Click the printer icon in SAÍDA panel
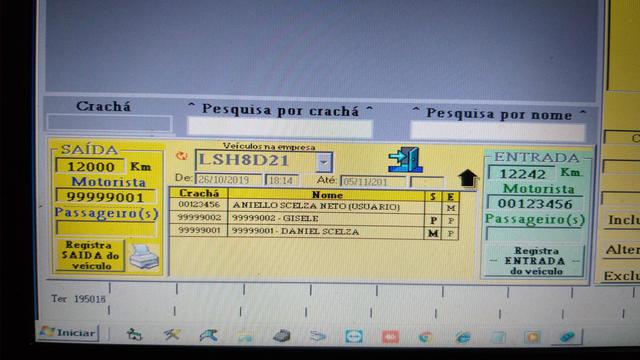This screenshot has height=360, width=640. click(144, 257)
